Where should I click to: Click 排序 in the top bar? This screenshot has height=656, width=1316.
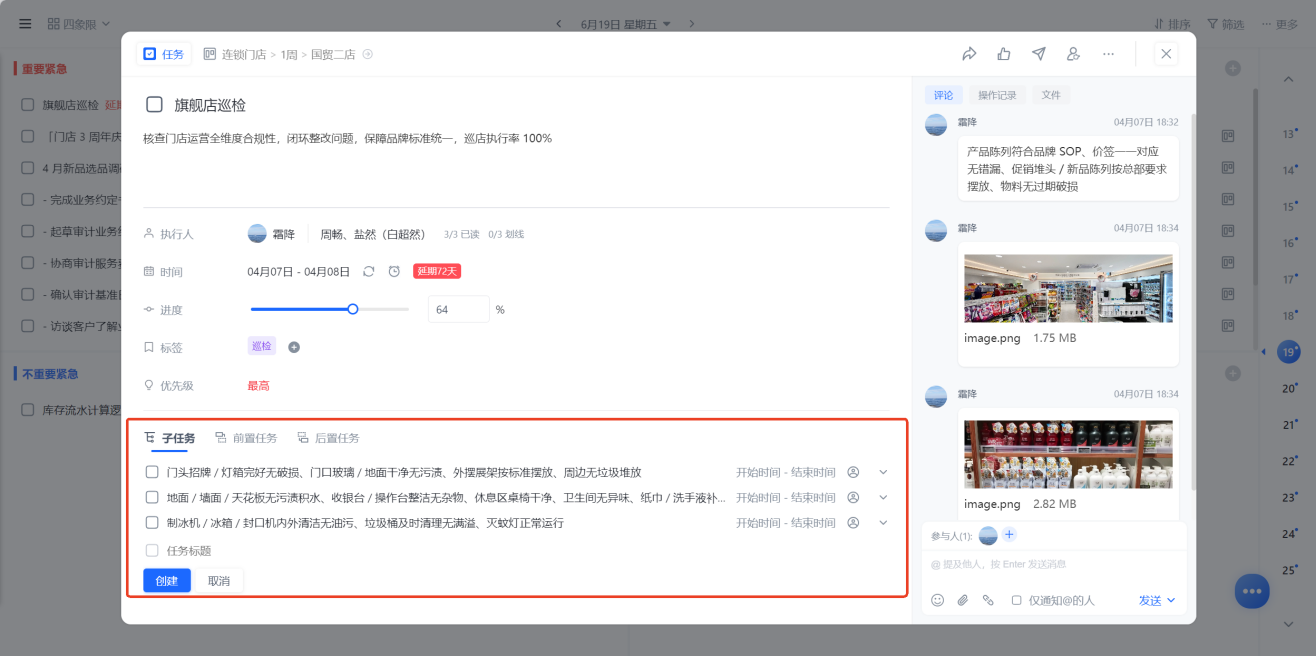point(1172,24)
